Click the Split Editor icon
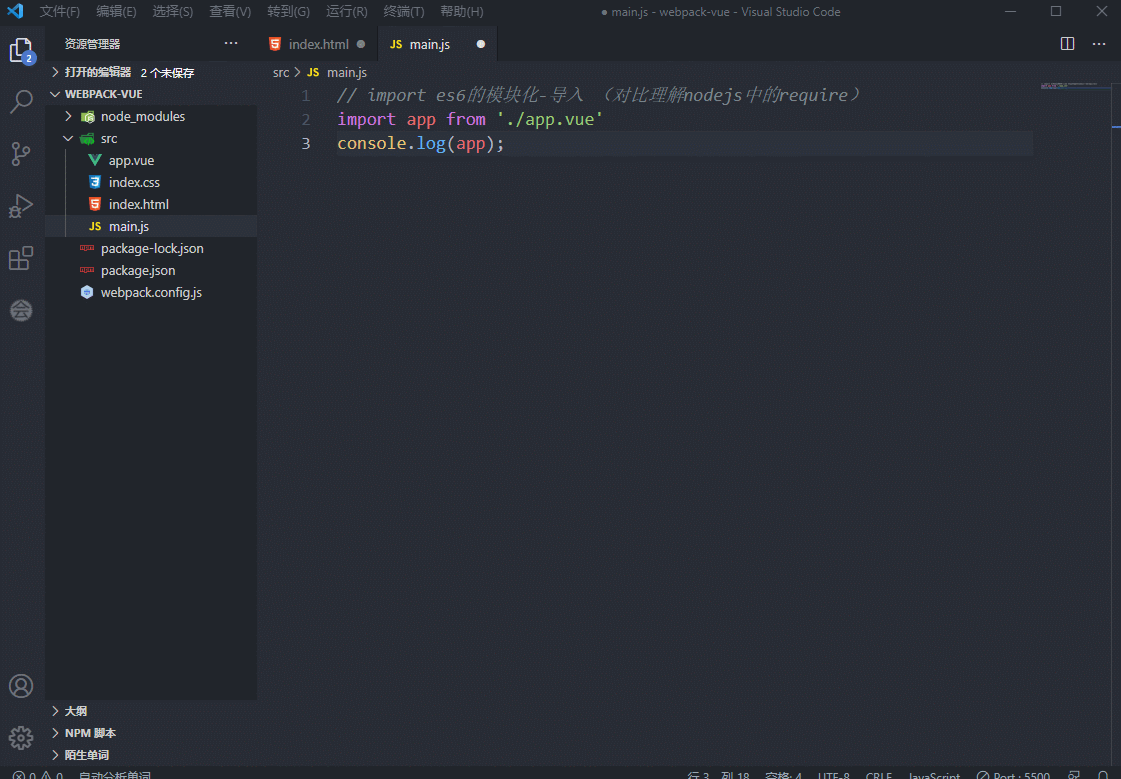This screenshot has width=1121, height=779. coord(1067,44)
